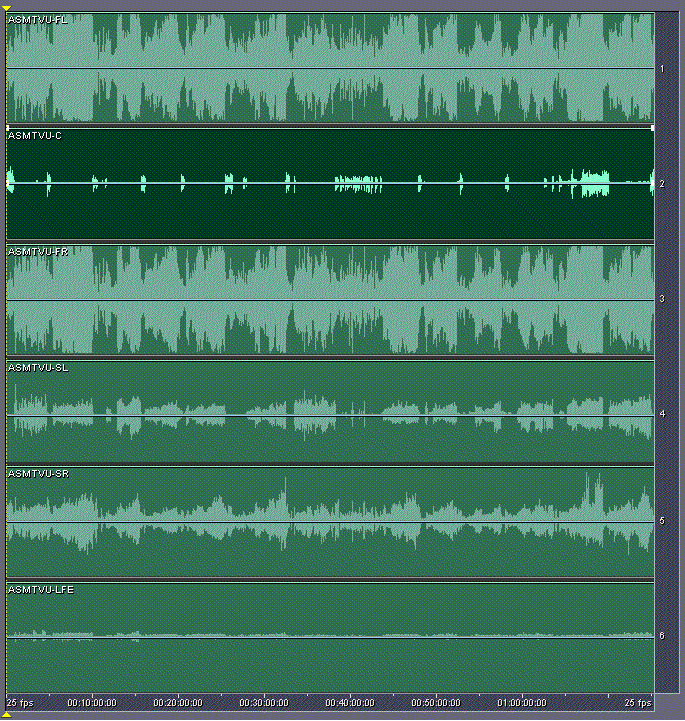Click track number 1 on right edge
This screenshot has width=685, height=721.
point(662,69)
